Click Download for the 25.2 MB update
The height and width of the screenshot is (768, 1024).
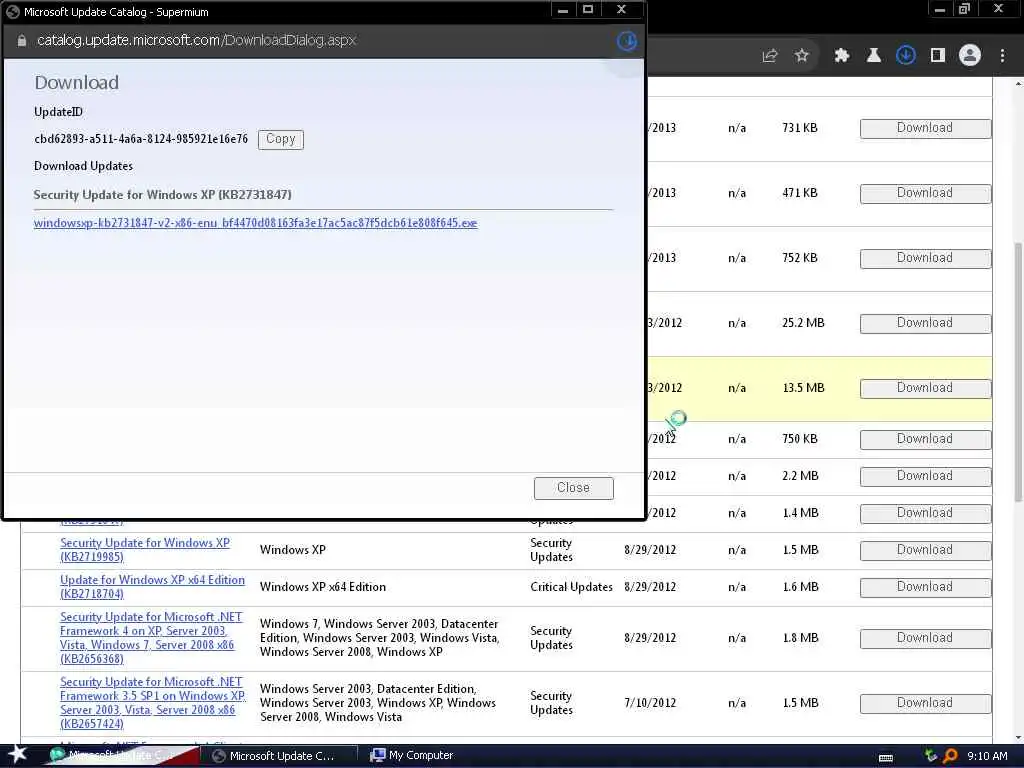[925, 323]
